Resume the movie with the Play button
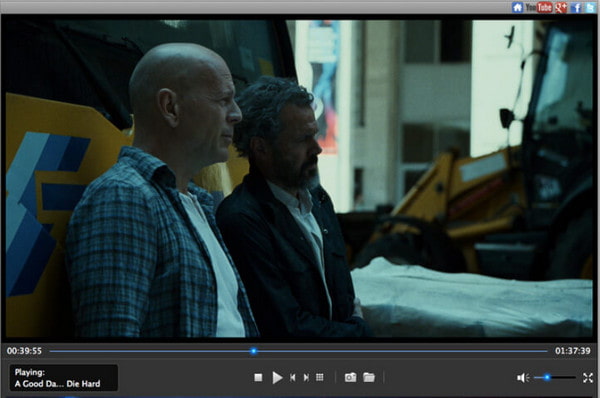Screen dimensions: 600x398 [x=277, y=378]
